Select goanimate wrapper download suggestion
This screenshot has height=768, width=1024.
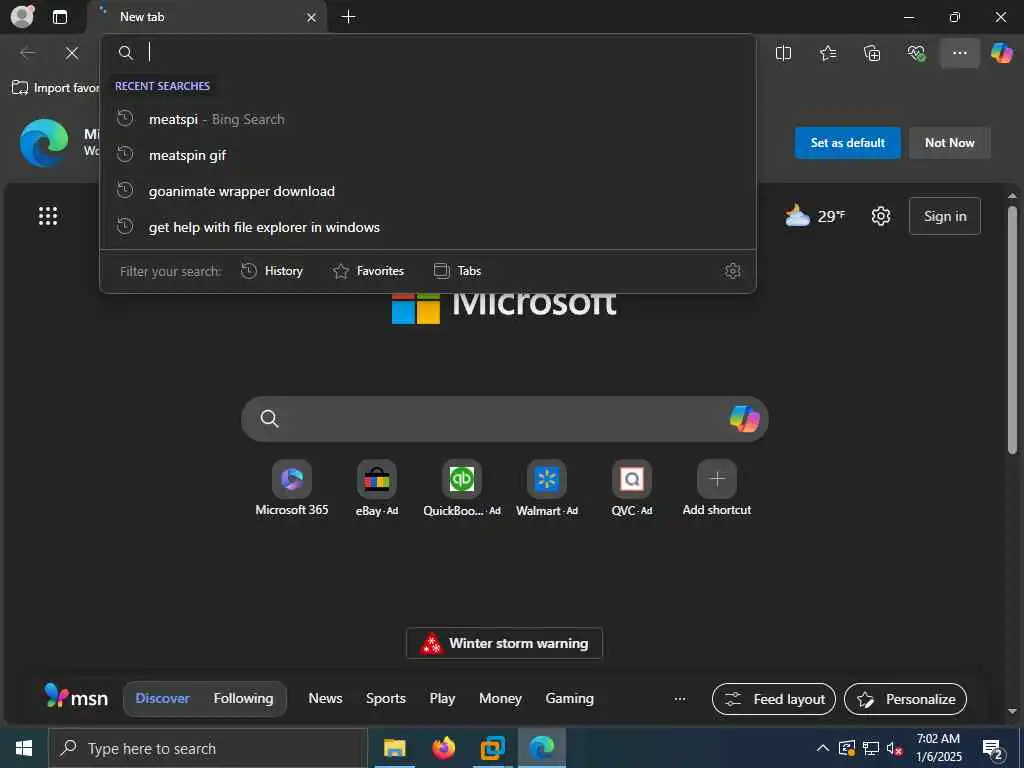[428, 191]
